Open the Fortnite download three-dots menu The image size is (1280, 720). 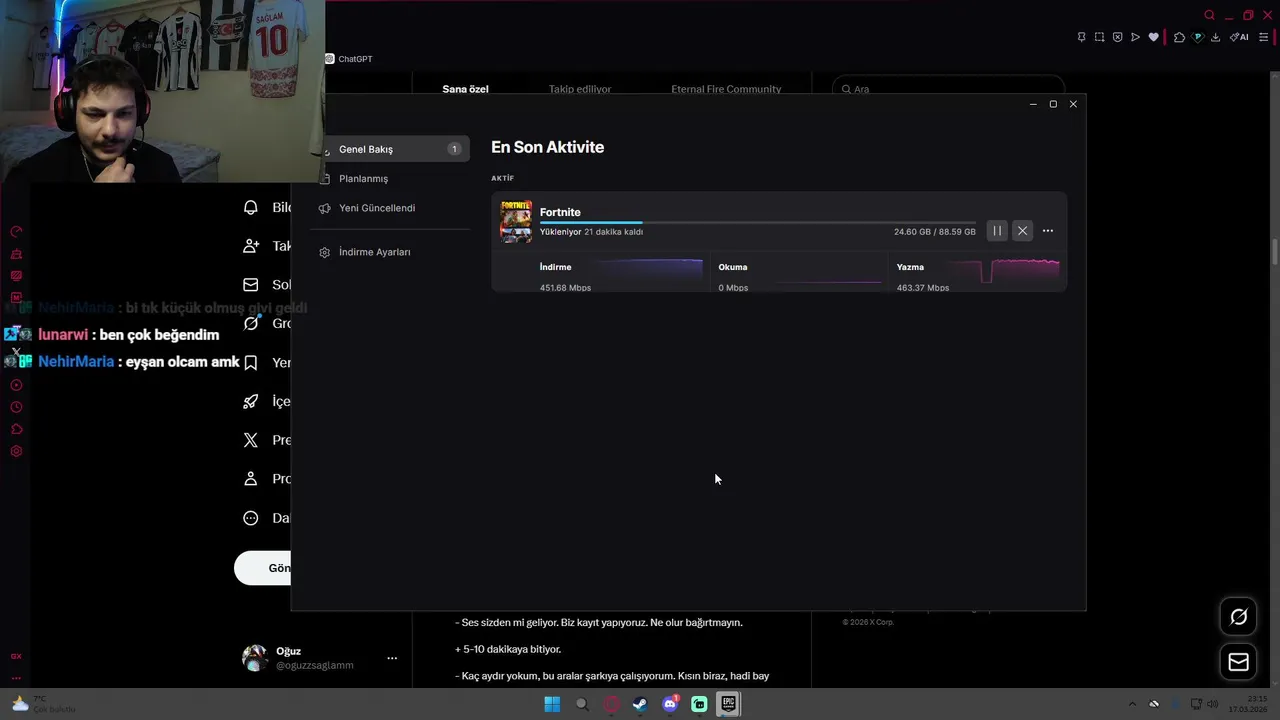tap(1048, 231)
